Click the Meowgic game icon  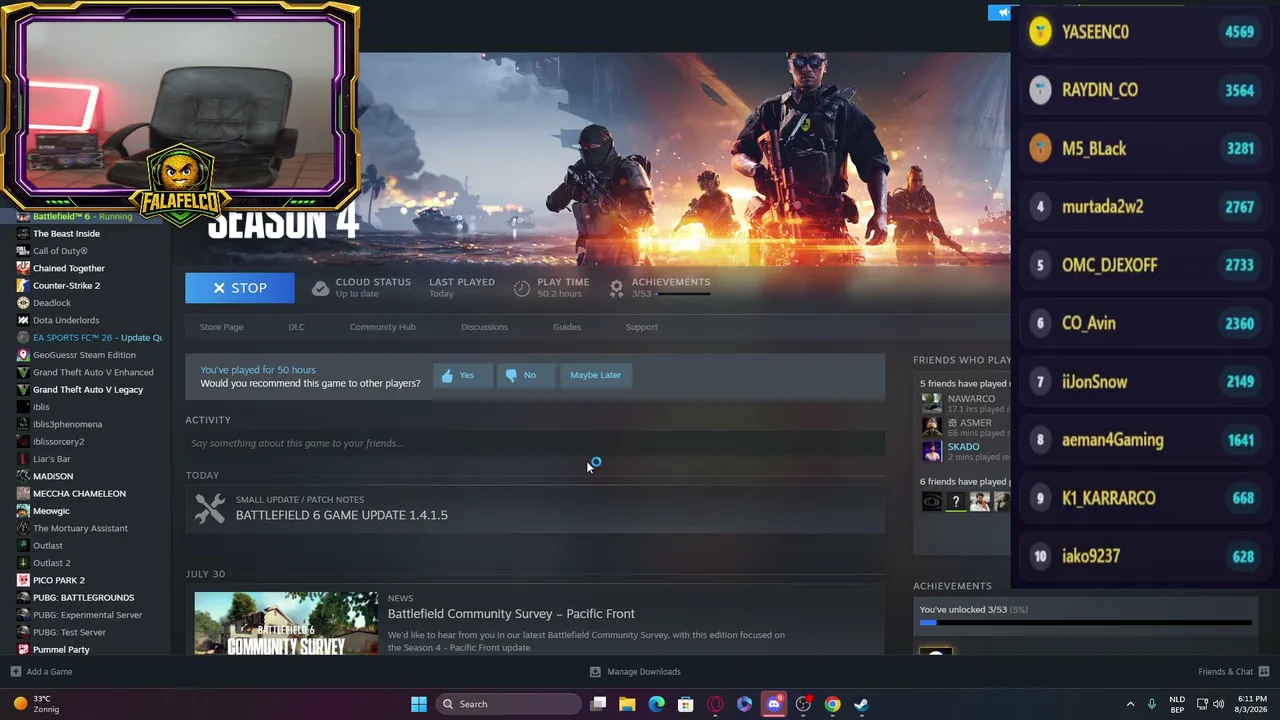tap(23, 511)
